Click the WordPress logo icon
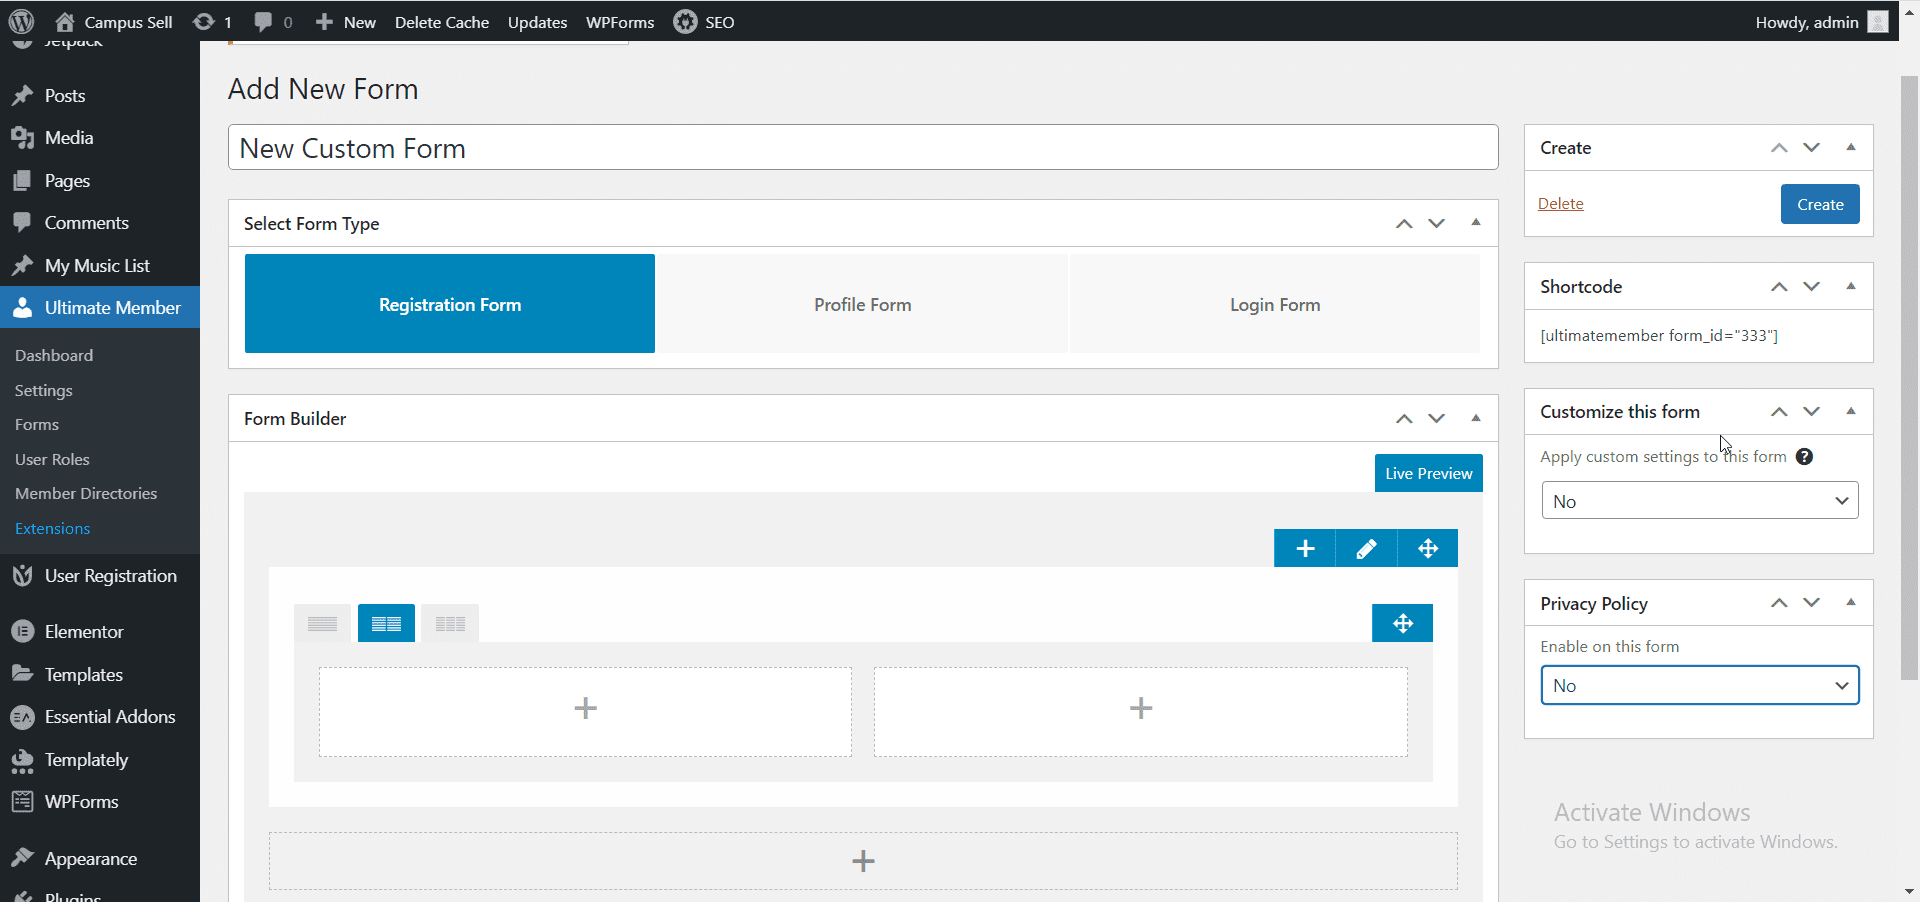The image size is (1920, 902). click(21, 21)
